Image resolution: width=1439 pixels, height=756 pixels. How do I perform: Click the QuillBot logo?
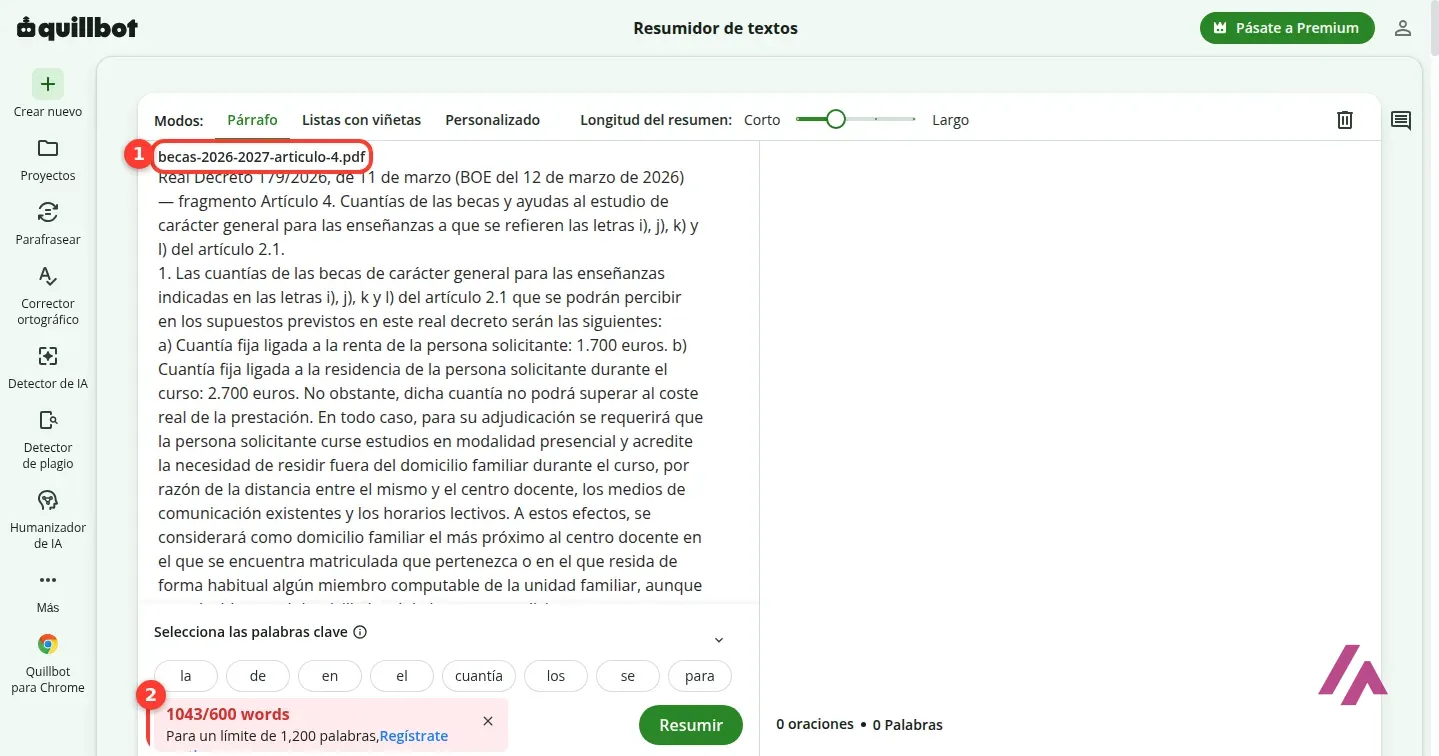click(x=78, y=28)
